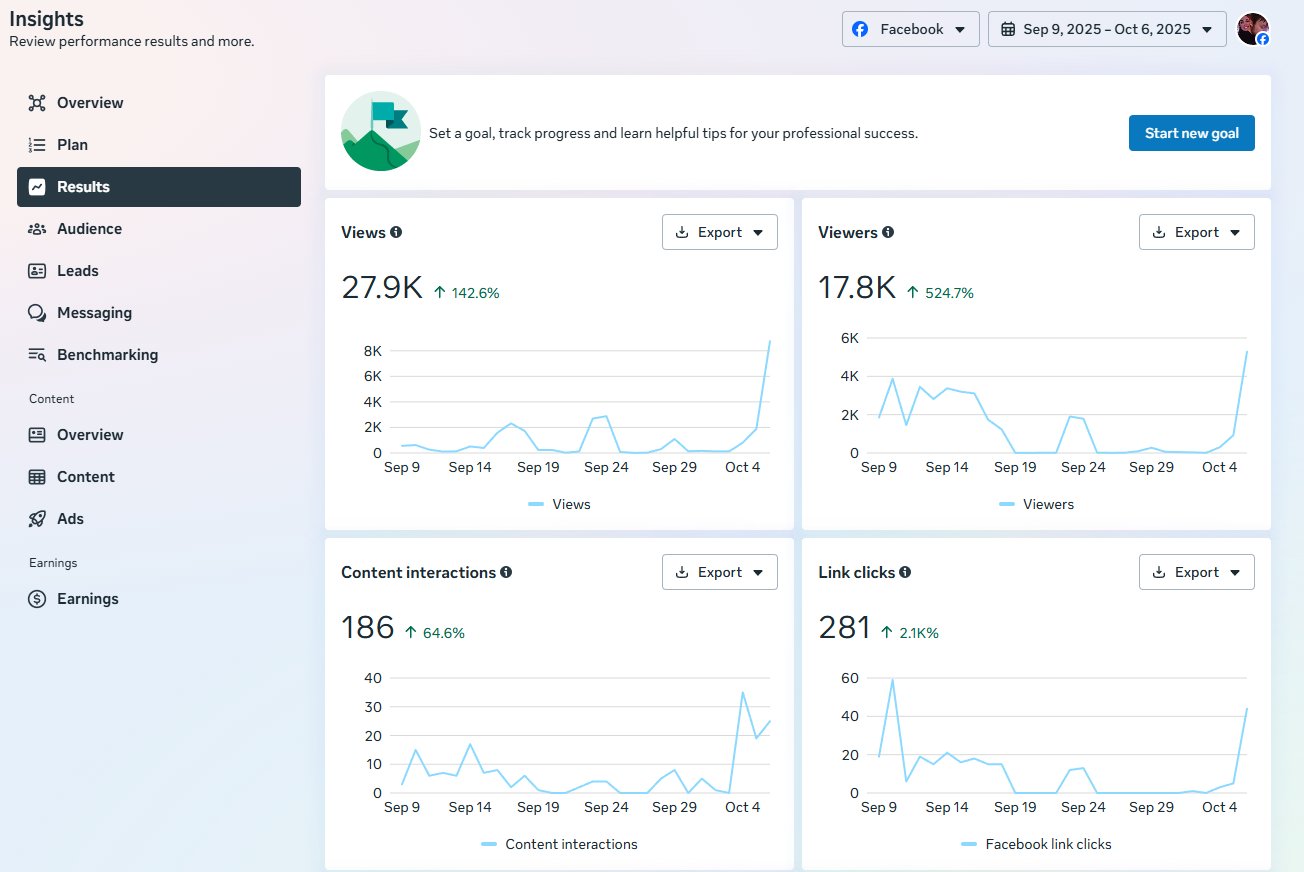This screenshot has height=872, width=1304.
Task: Select the Plan icon in the sidebar
Action: [x=37, y=144]
